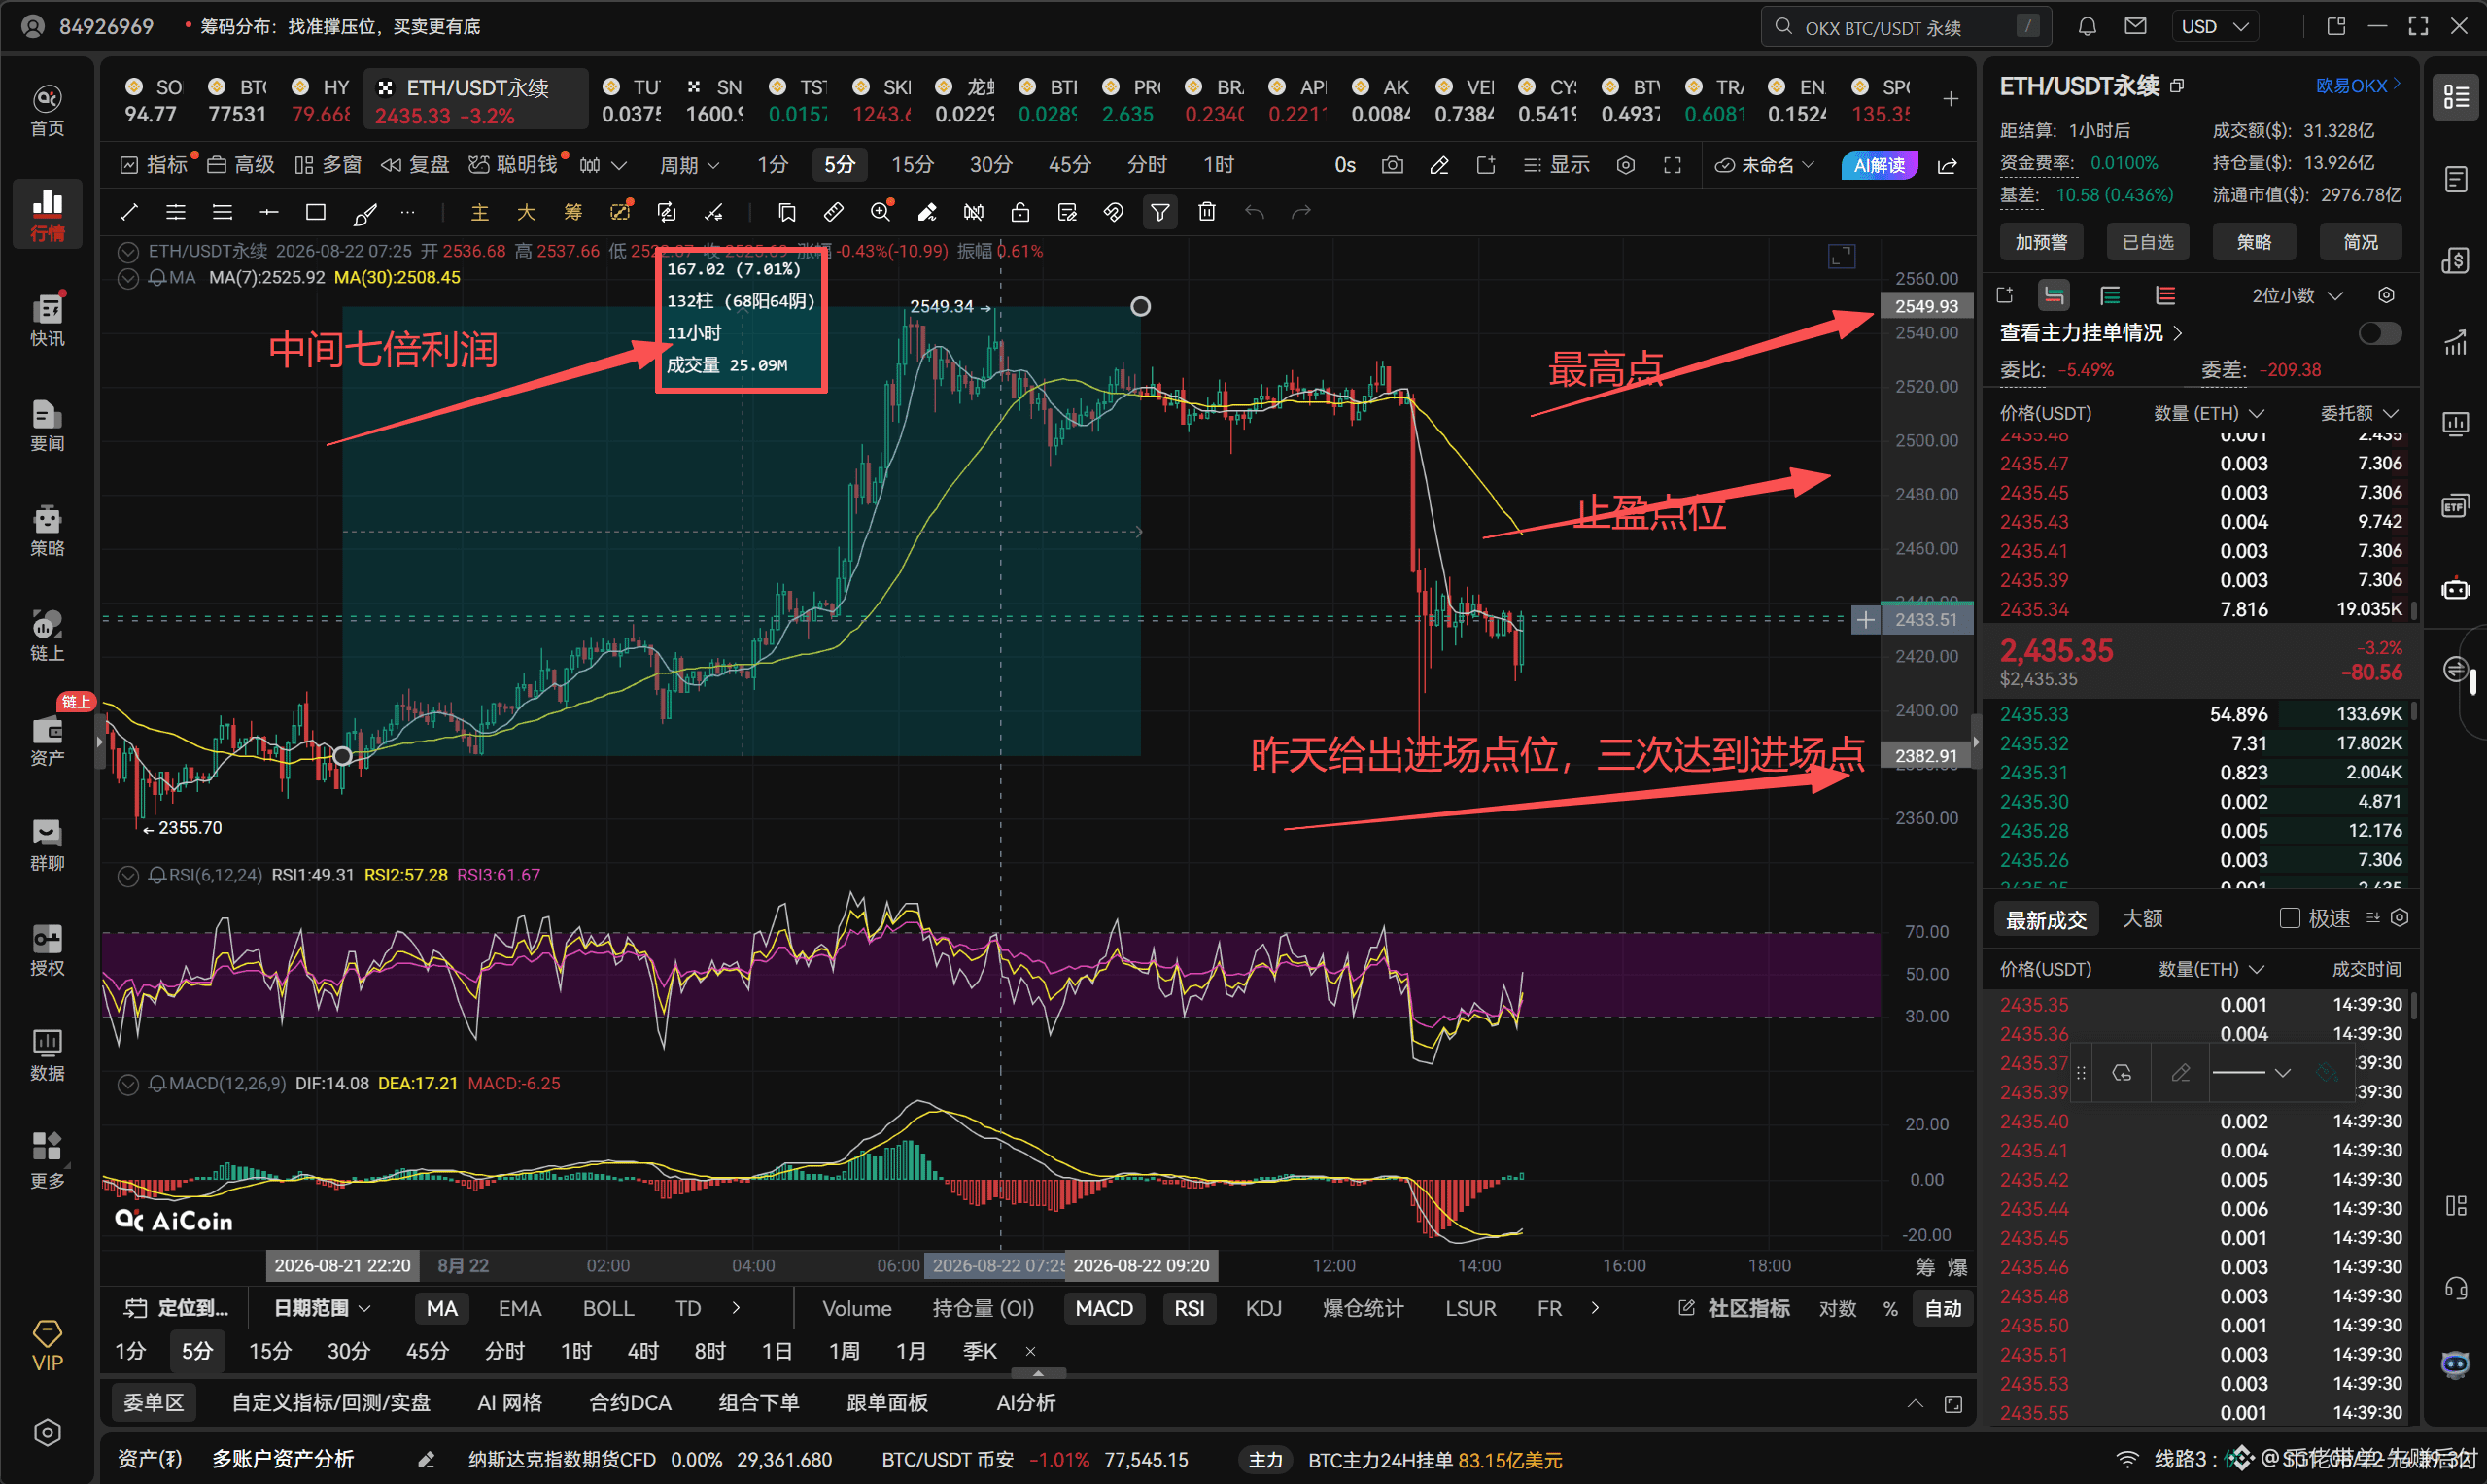Click the share arrow icon beside AI解读
2487x1484 pixels.
[x=1948, y=165]
